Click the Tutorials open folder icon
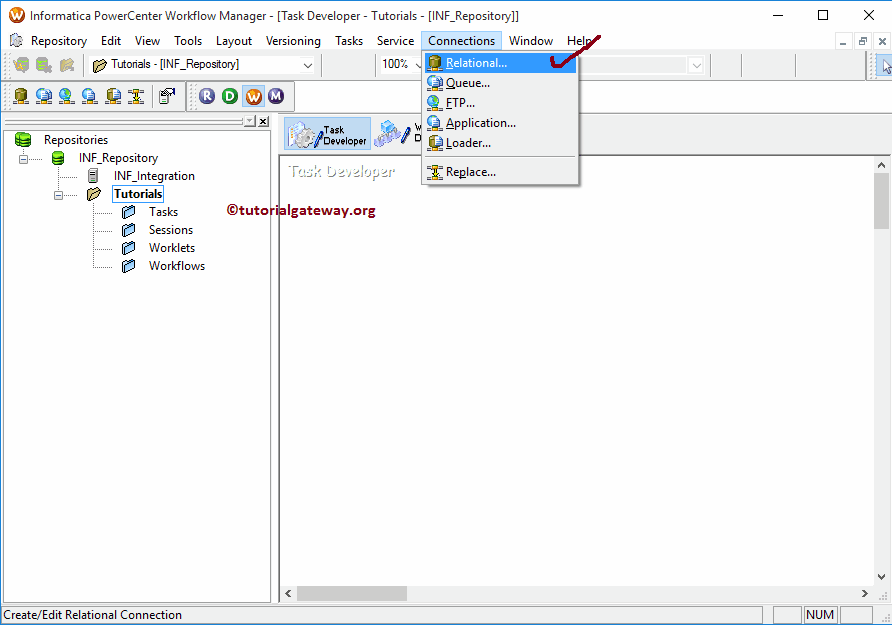Screen dimensions: 892x625 click(94, 194)
